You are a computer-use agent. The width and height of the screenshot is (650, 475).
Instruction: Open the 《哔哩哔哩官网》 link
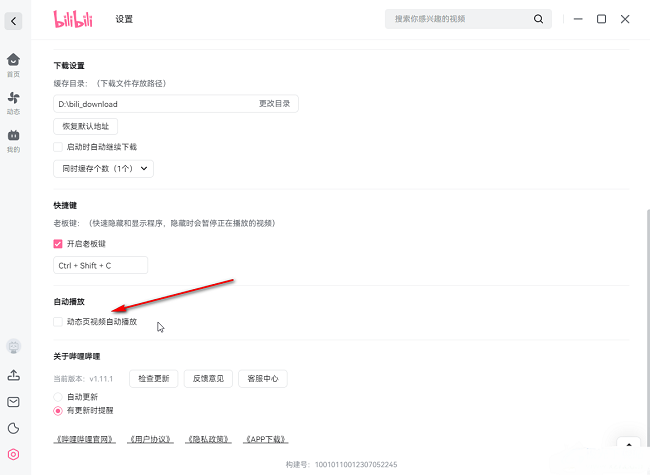point(85,439)
